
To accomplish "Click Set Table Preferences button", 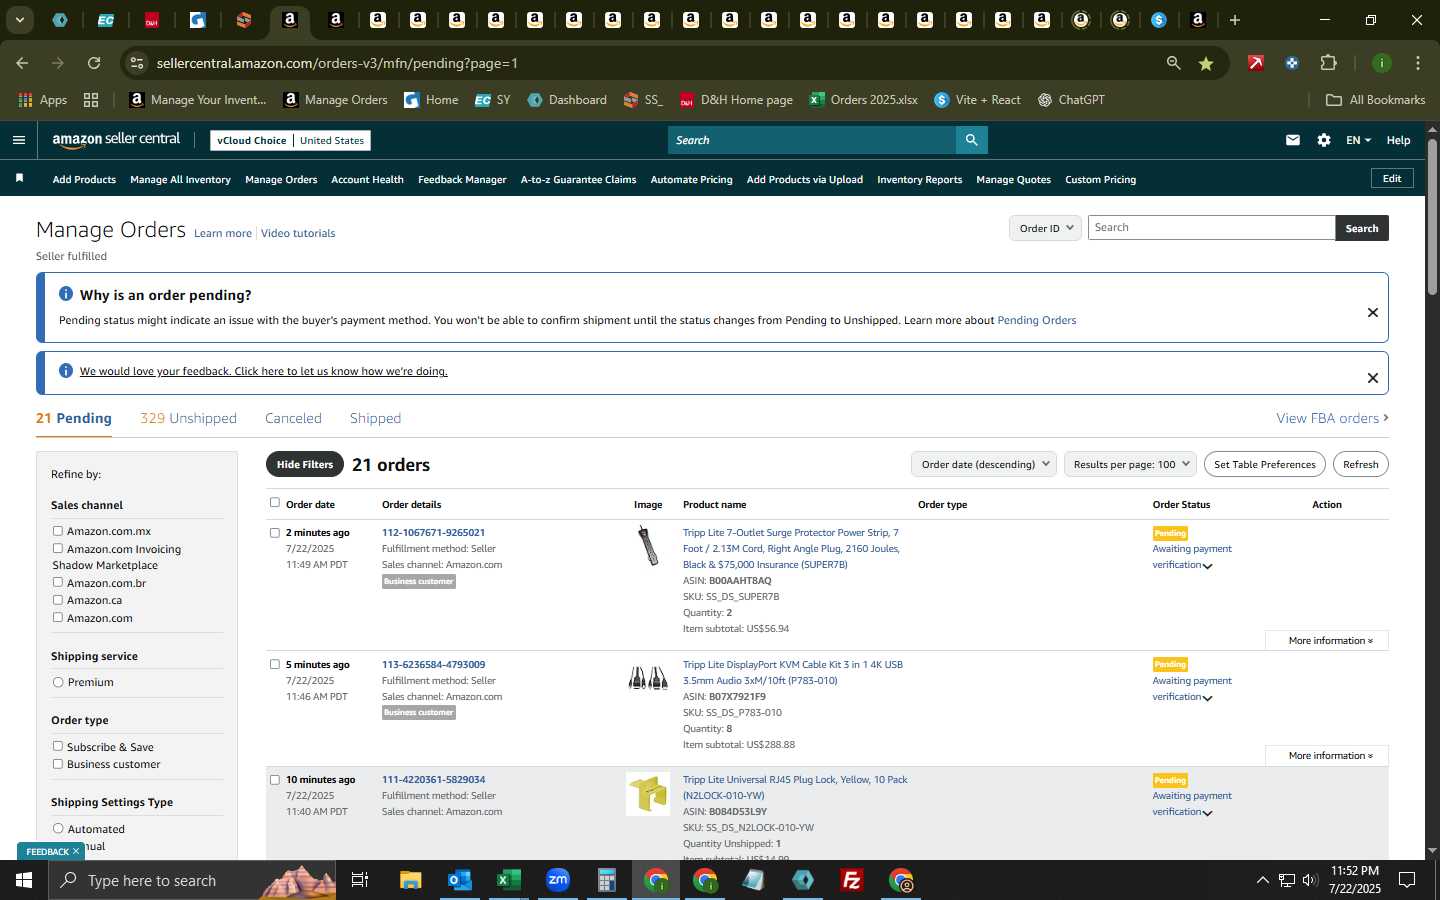I will [x=1264, y=464].
